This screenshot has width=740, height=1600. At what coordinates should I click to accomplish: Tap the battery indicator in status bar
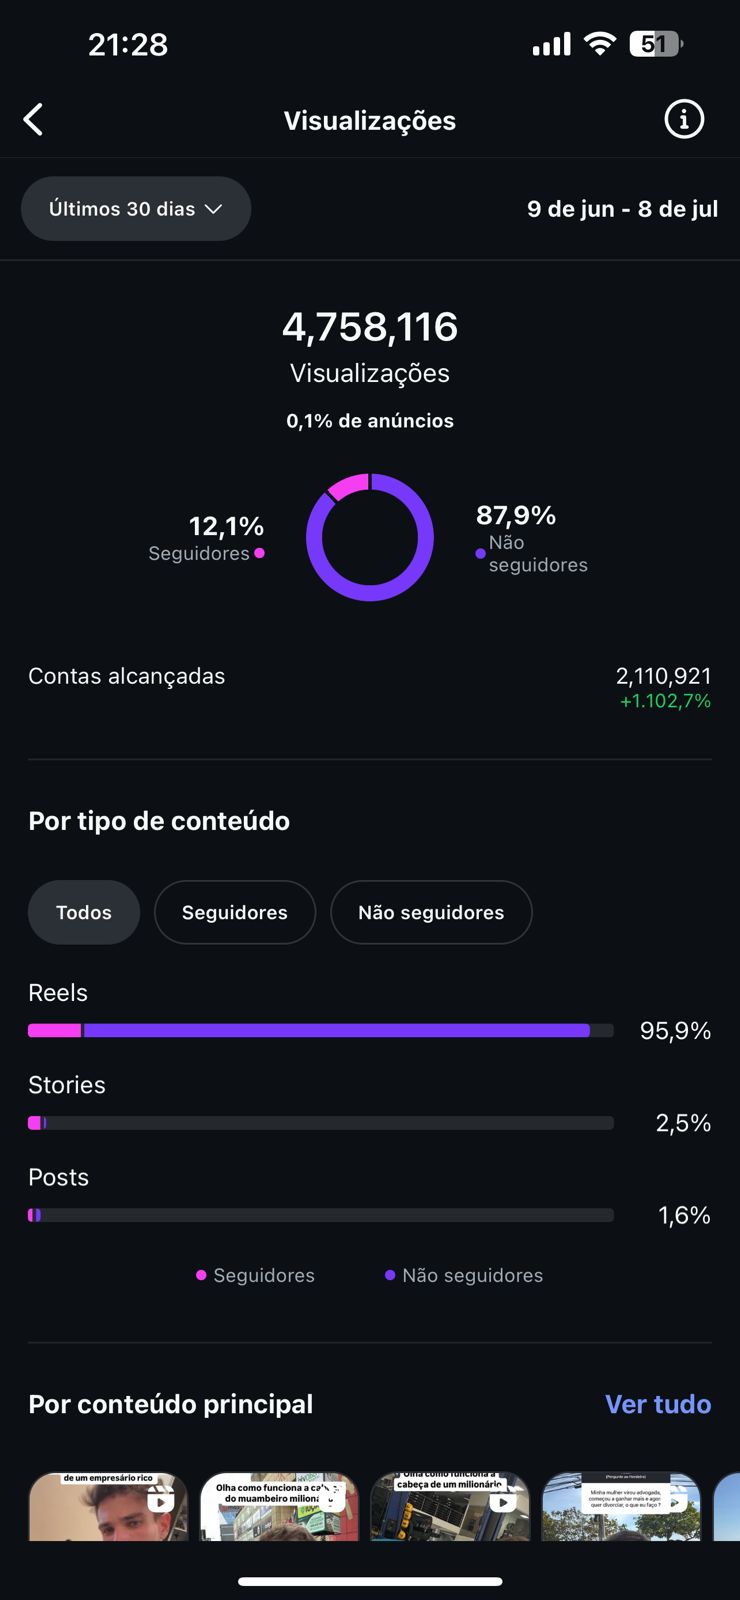(655, 44)
